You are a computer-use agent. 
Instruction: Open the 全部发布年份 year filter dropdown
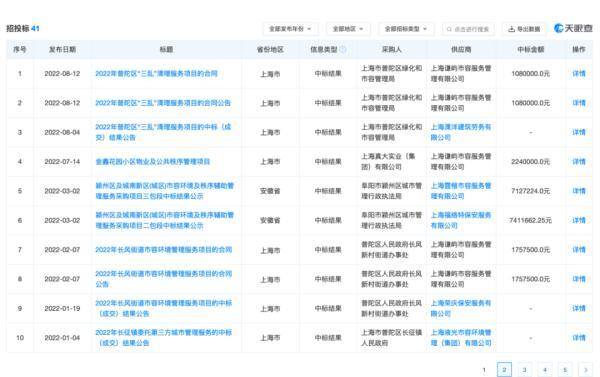click(290, 29)
